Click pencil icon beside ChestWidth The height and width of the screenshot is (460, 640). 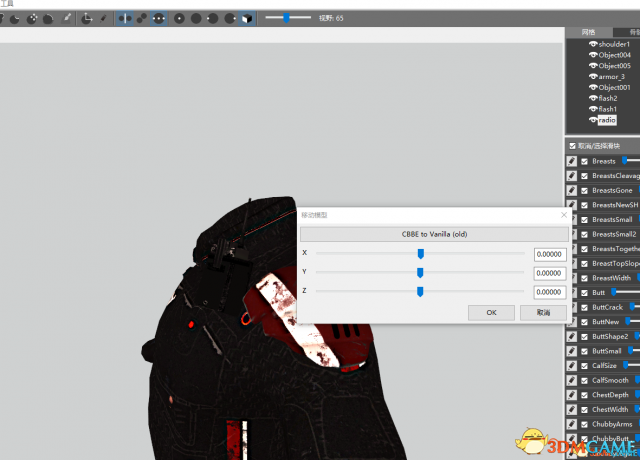tap(572, 409)
